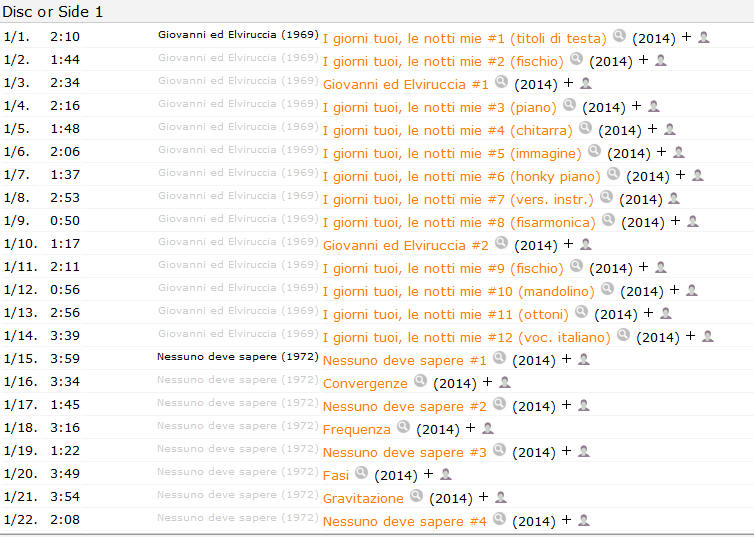
Task: Click person icon on #7 (vers. instr.) row
Action: click(x=674, y=198)
